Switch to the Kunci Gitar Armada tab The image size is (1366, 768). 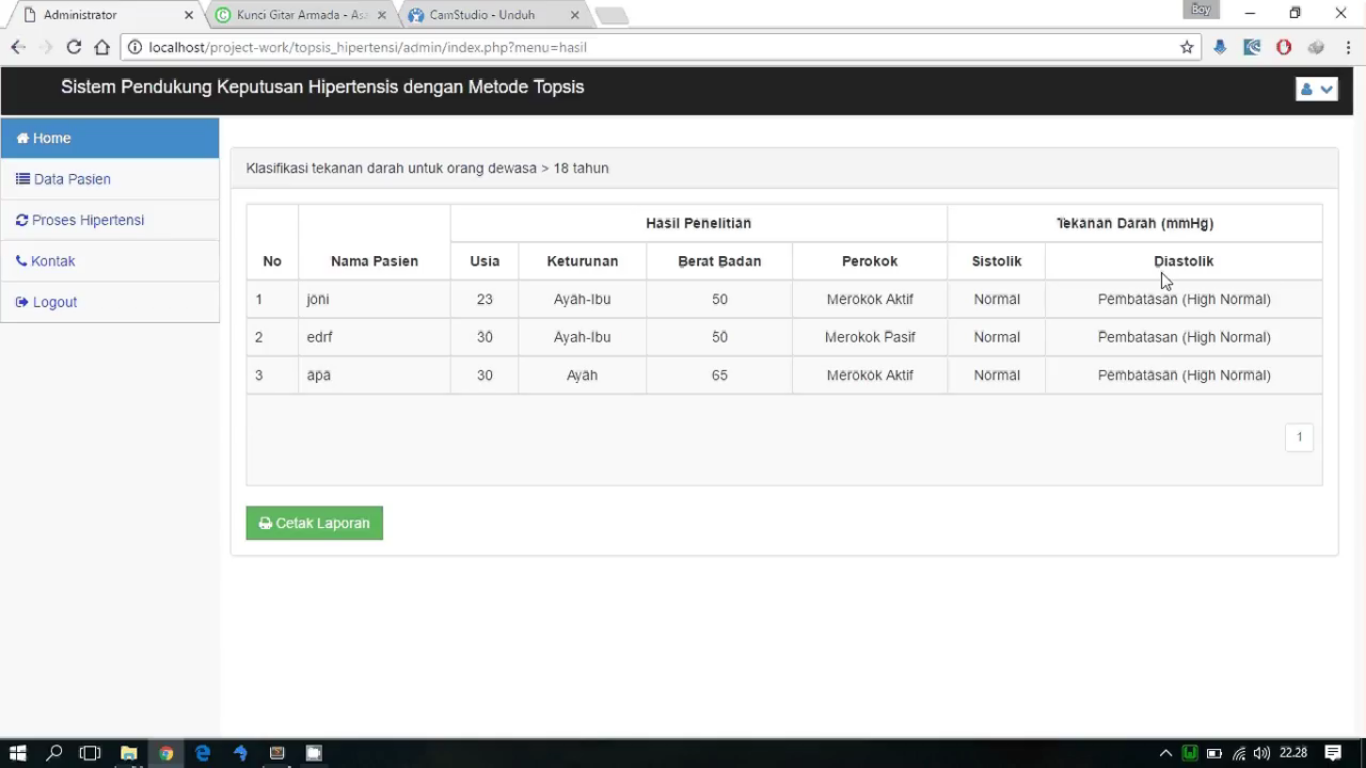click(300, 15)
